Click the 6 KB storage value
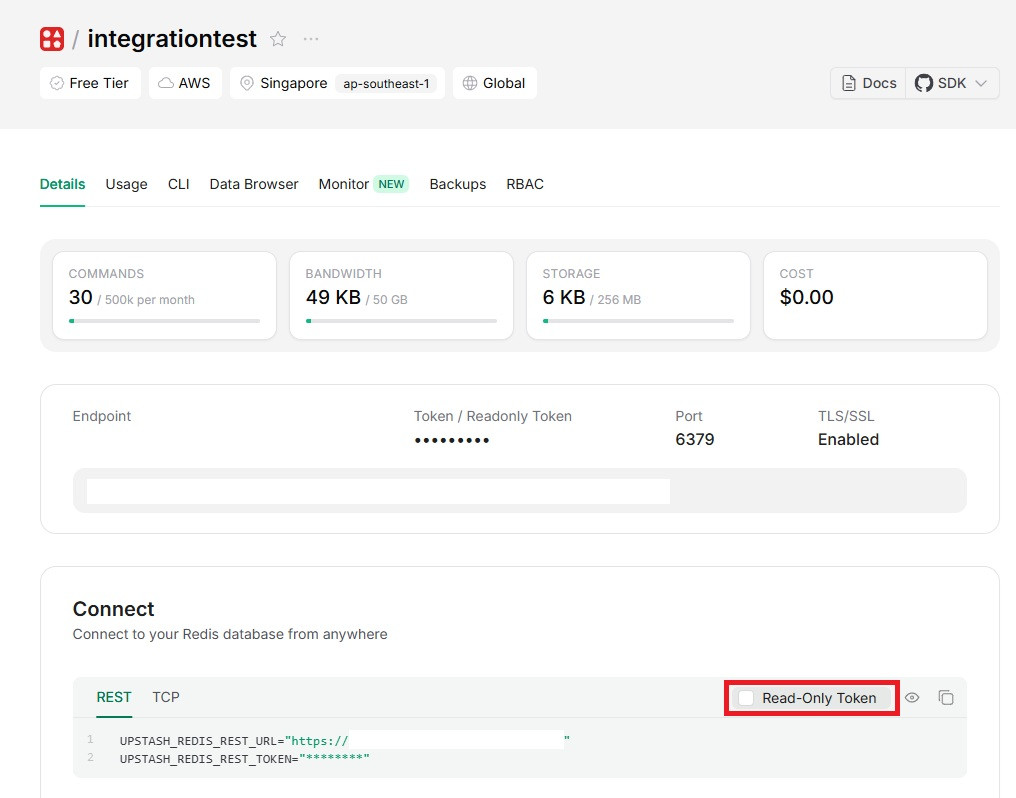1016x798 pixels. [x=564, y=297]
